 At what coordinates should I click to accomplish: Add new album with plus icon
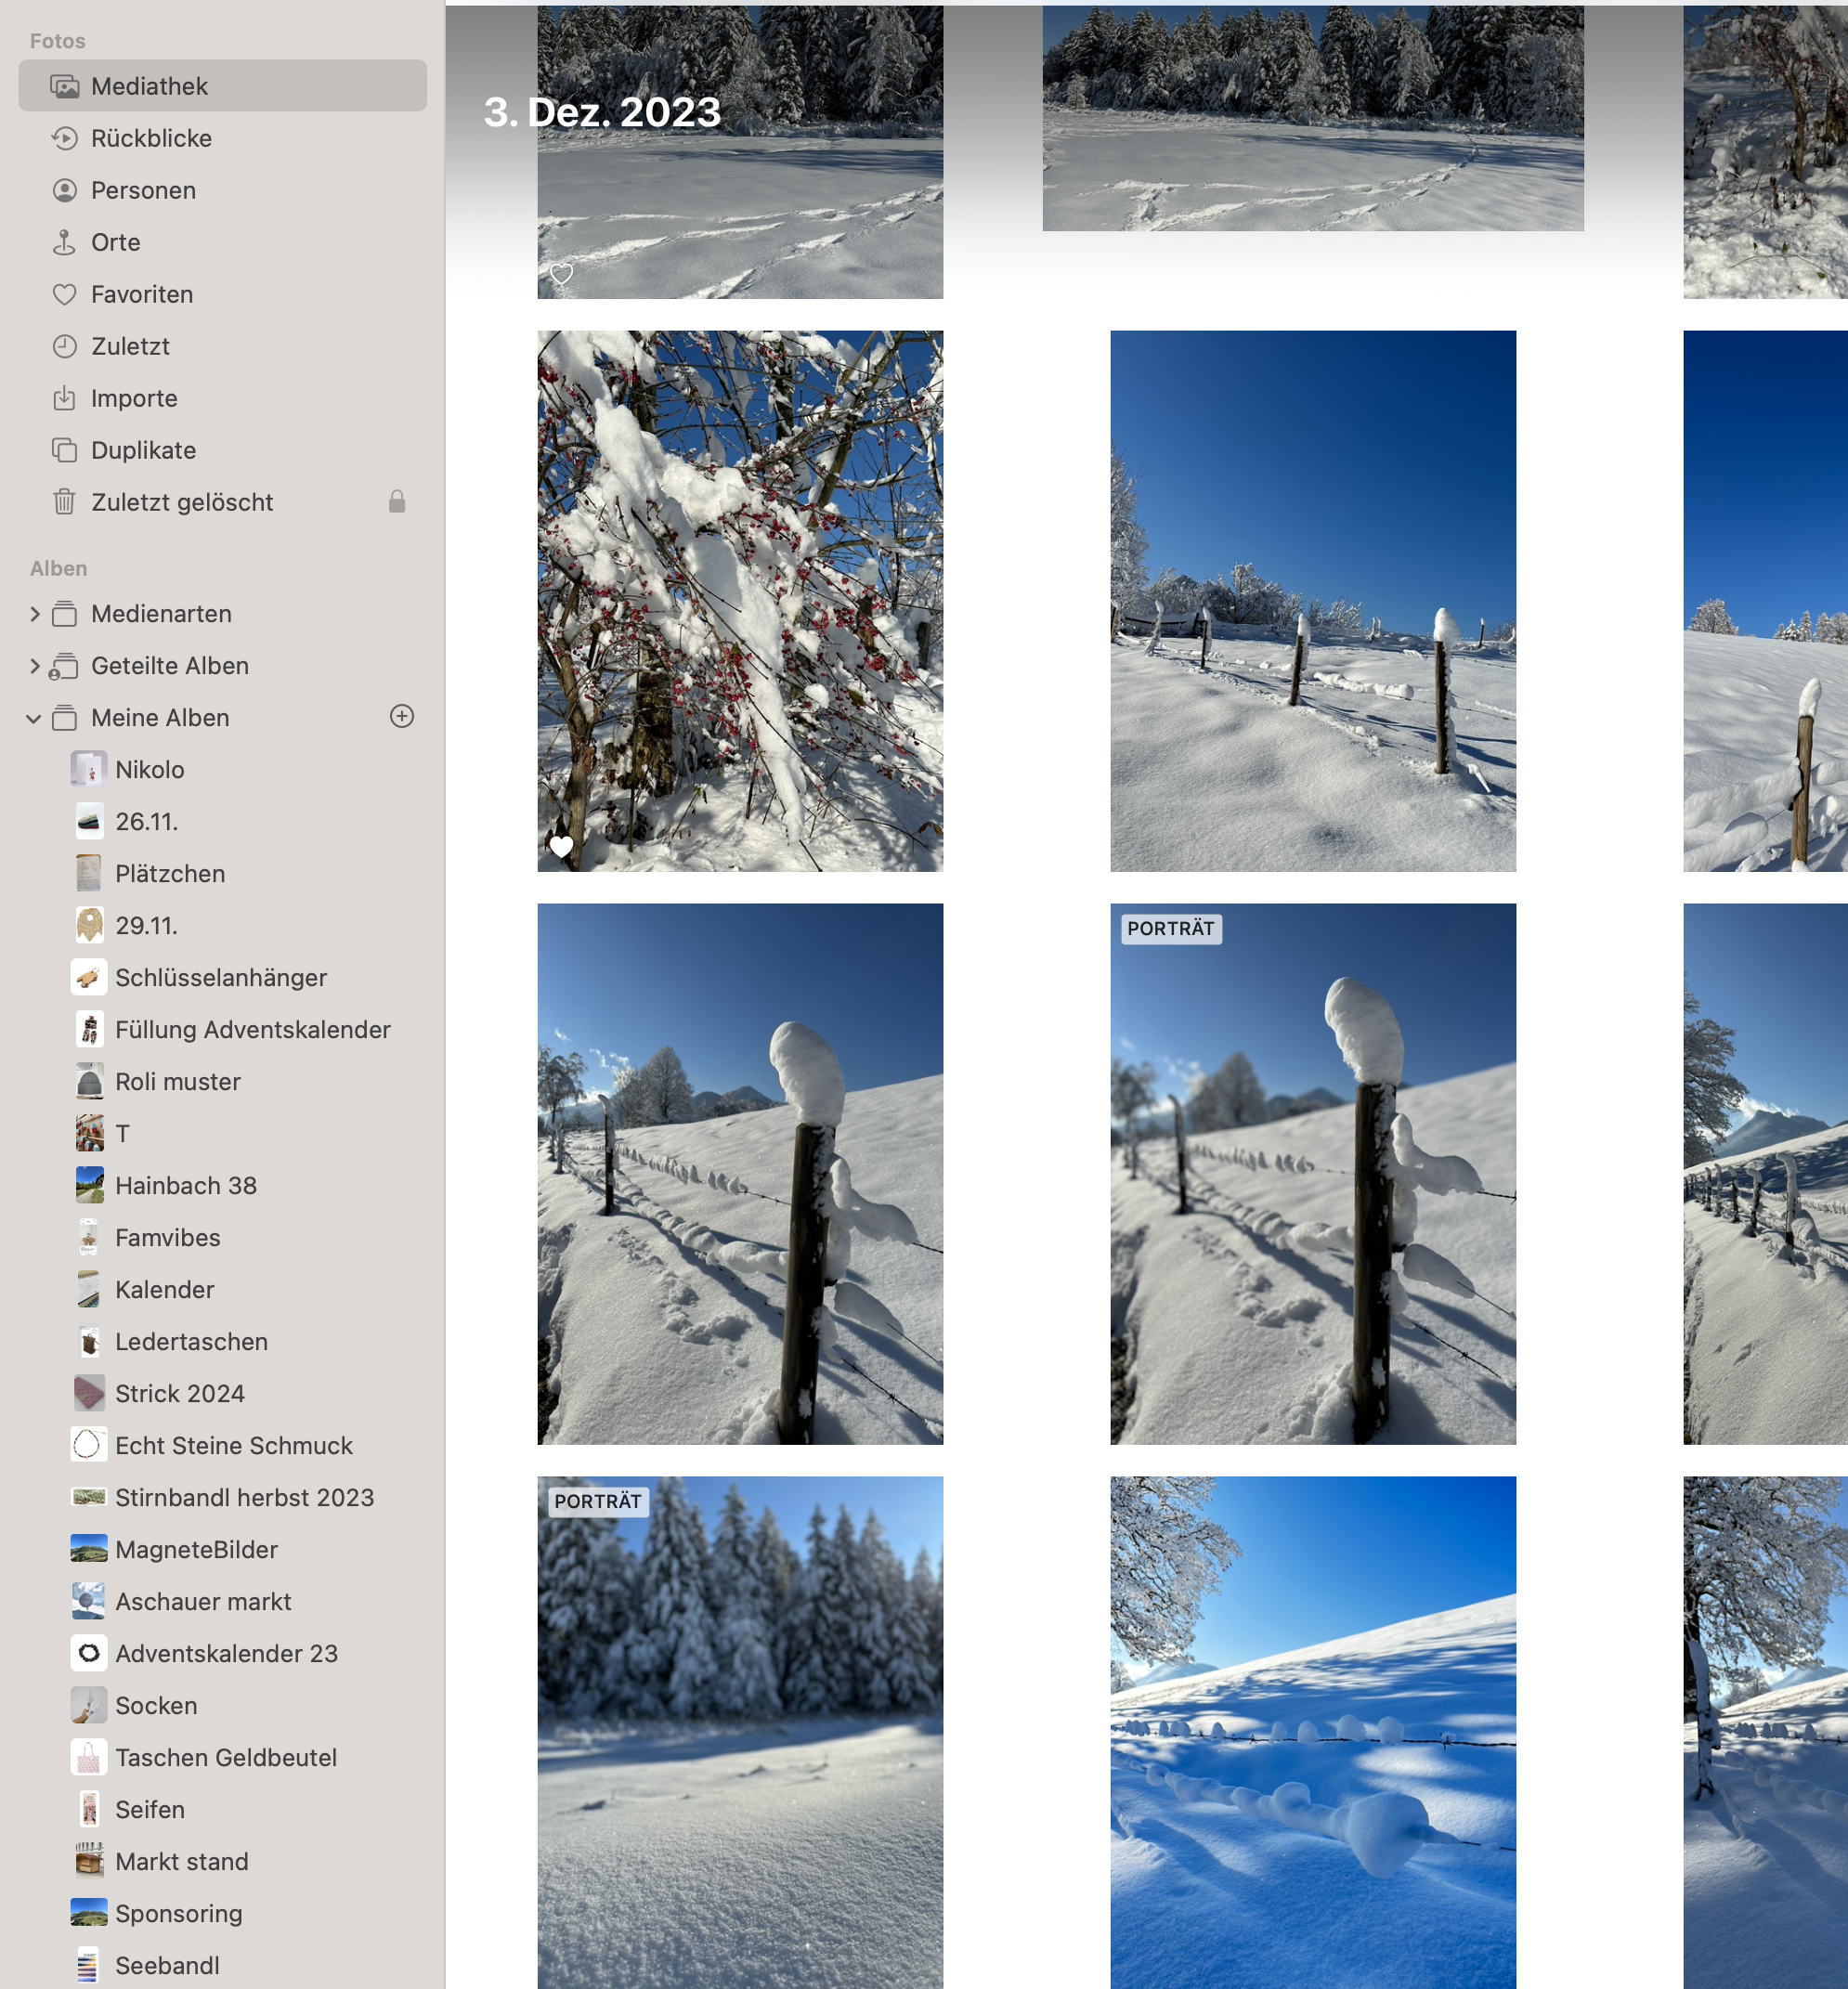(402, 716)
